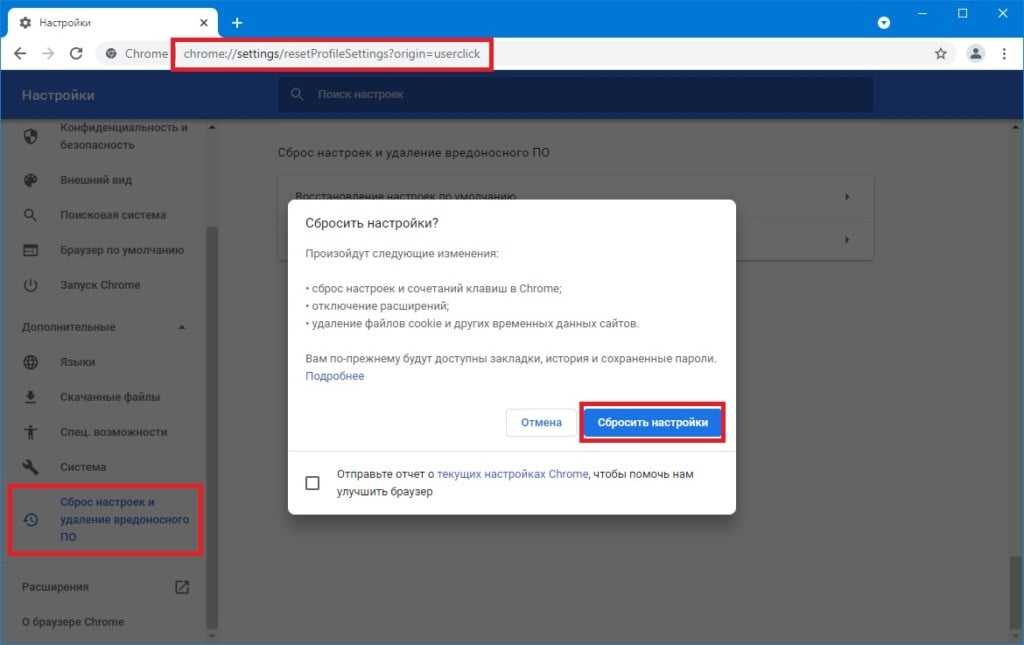Click the globe icon for Языки

30,362
